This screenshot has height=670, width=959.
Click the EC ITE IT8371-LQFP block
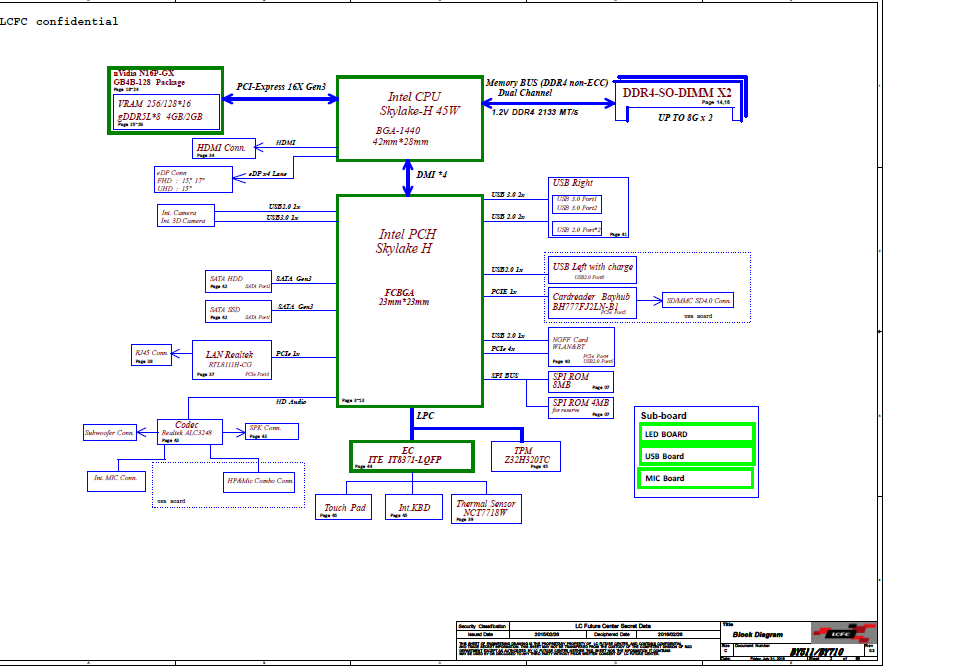(x=412, y=456)
